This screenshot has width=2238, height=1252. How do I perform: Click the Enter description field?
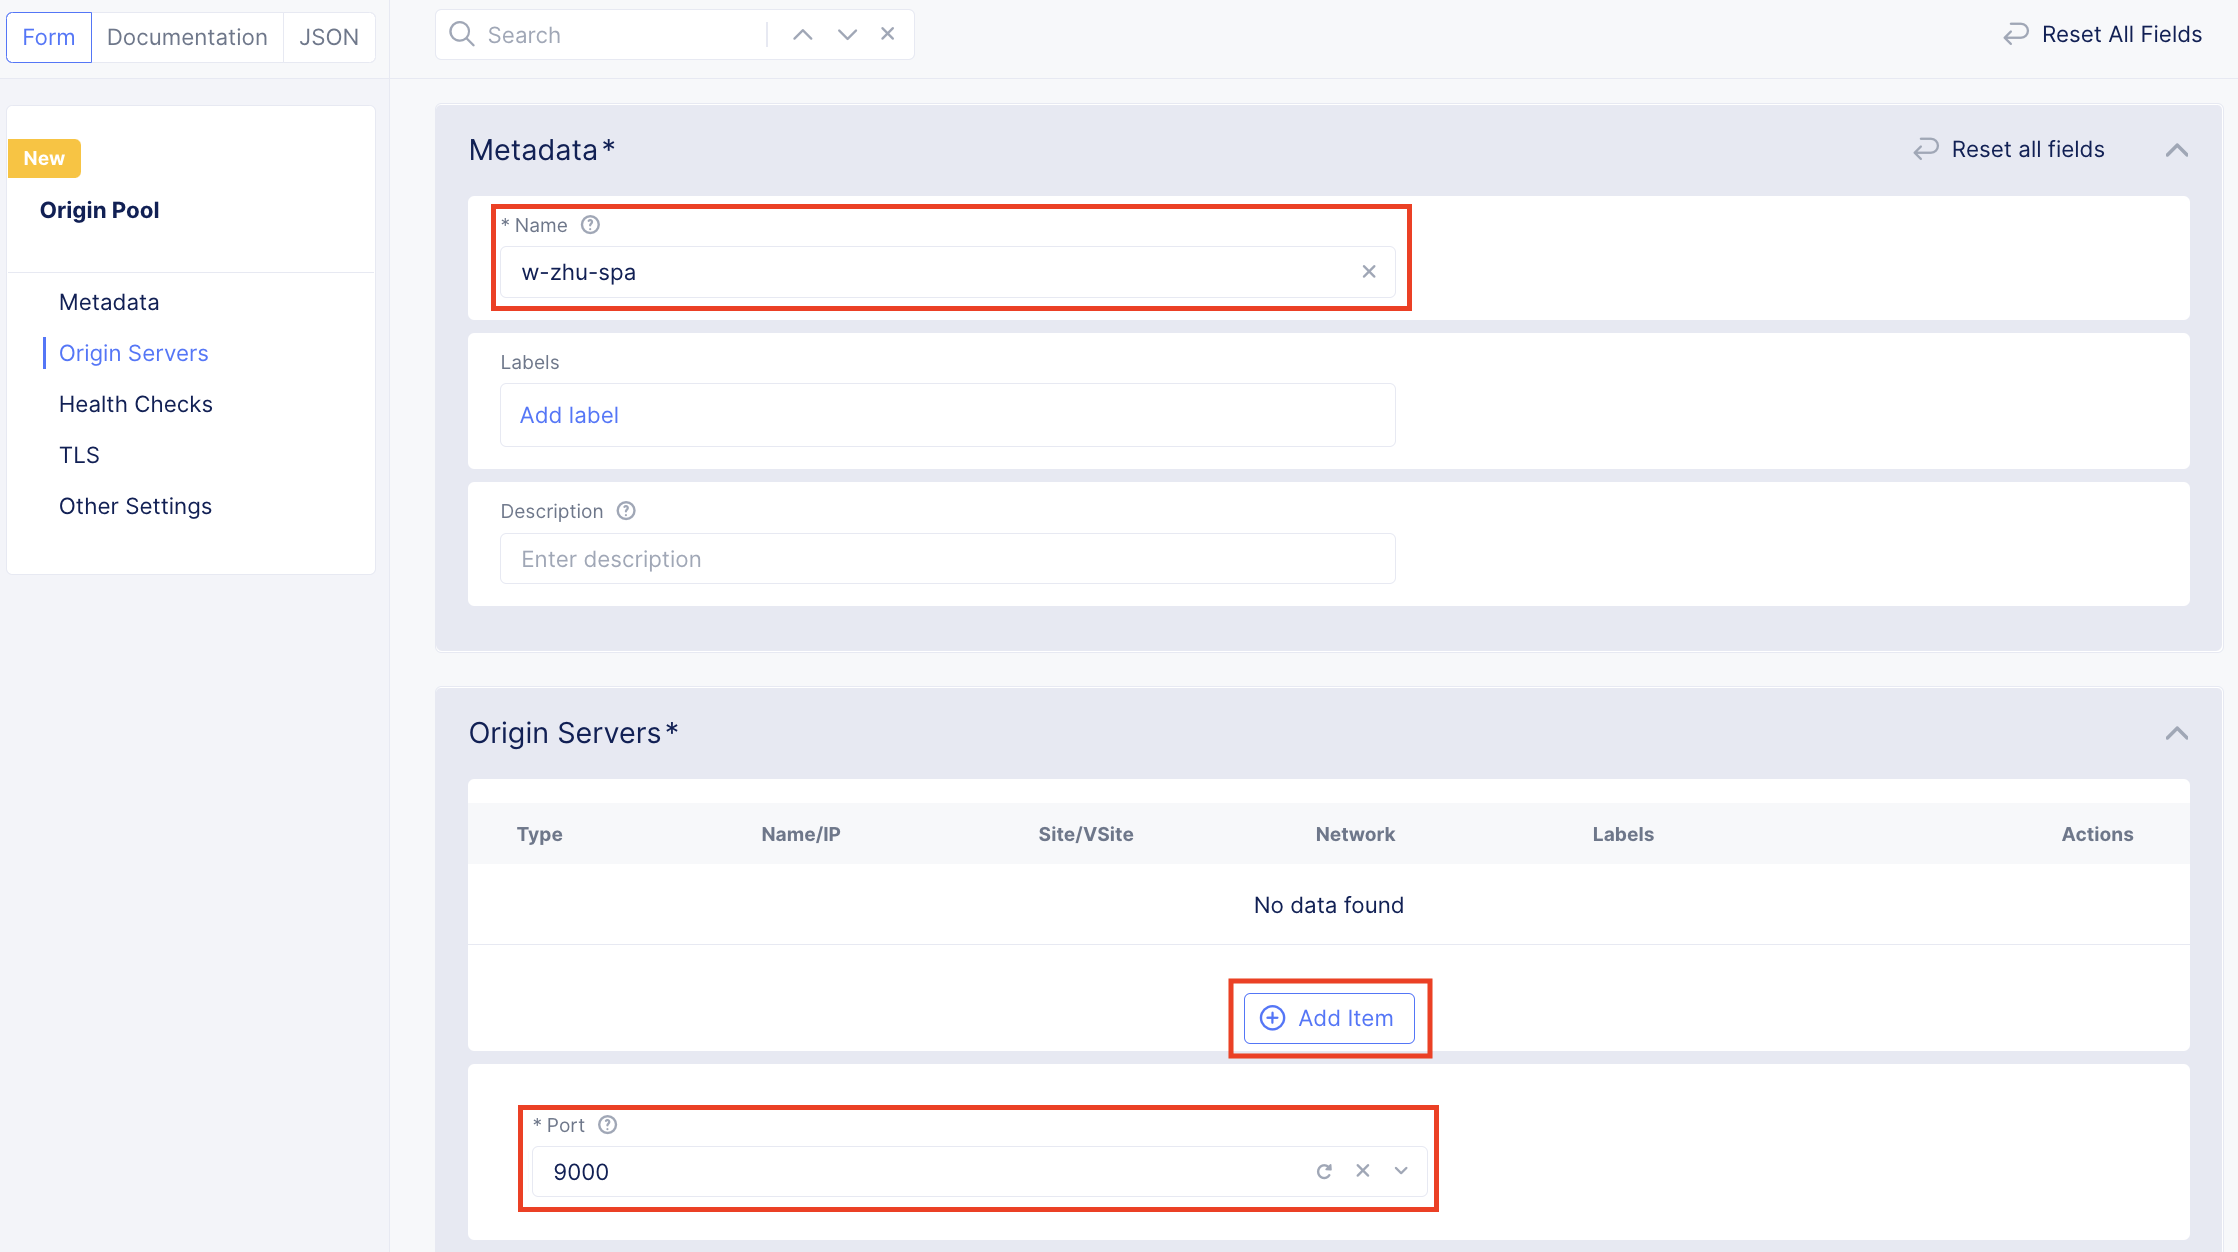click(x=946, y=559)
